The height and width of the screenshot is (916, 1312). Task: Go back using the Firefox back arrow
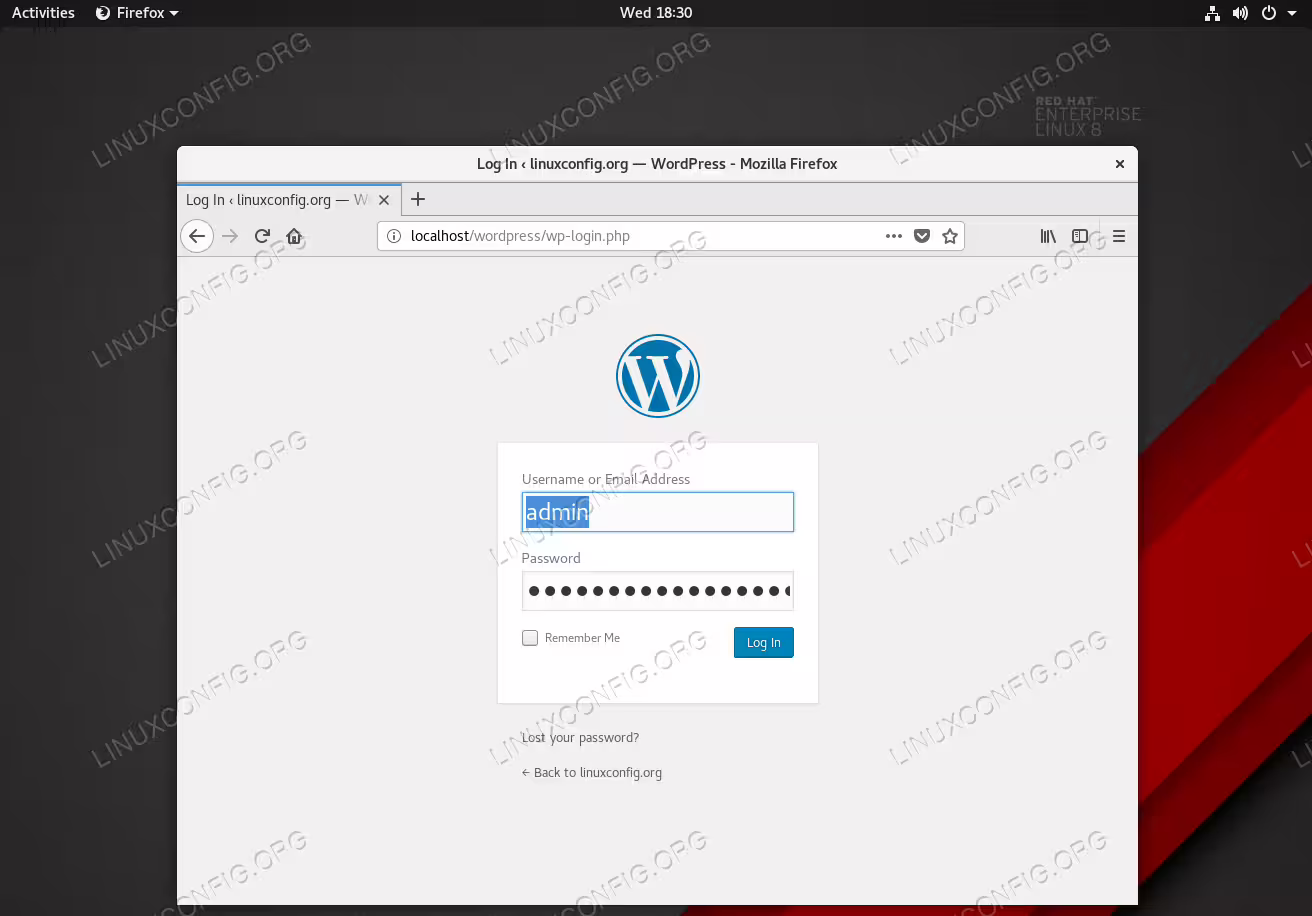[x=197, y=236]
